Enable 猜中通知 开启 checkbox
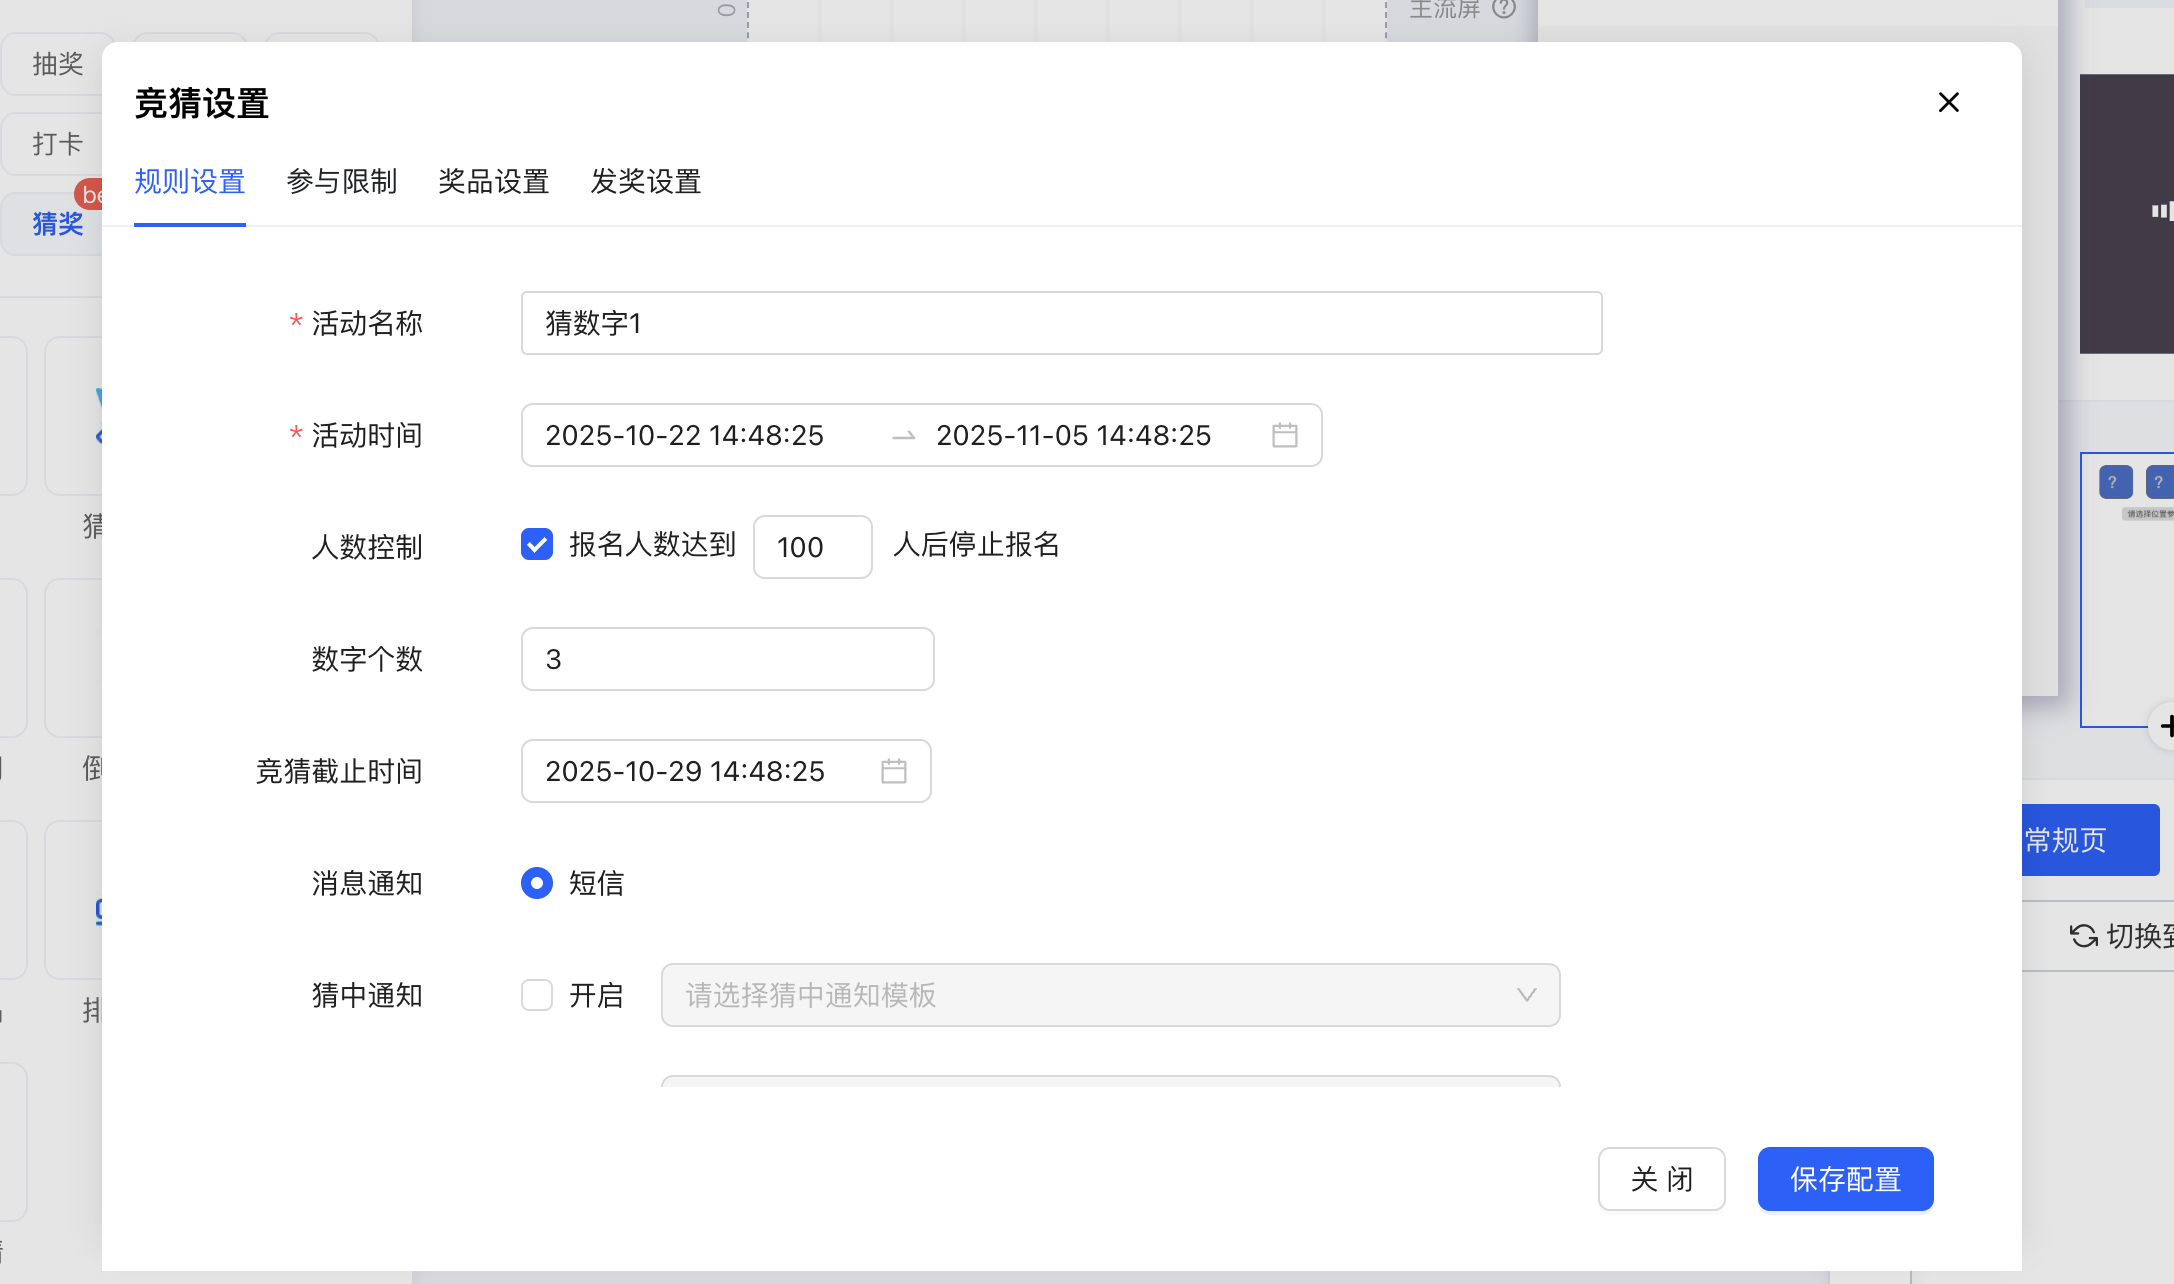2174x1284 pixels. [x=537, y=995]
